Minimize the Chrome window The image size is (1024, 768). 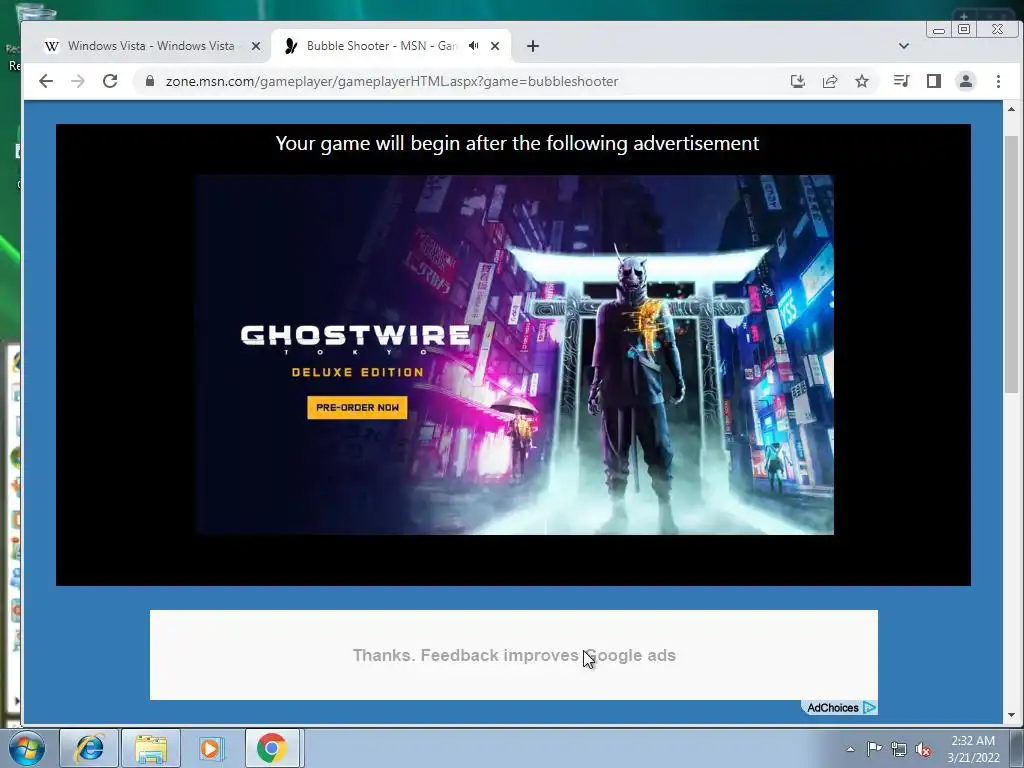939,30
